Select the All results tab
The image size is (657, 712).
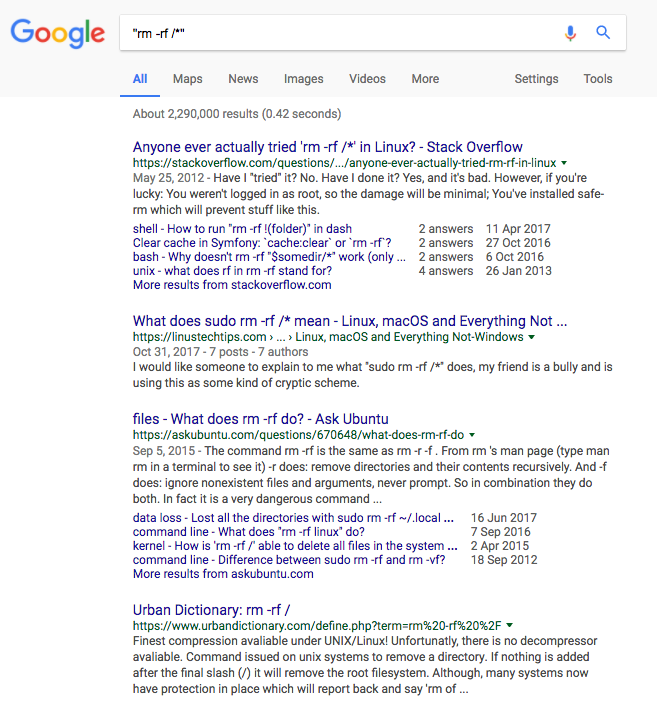click(x=140, y=79)
